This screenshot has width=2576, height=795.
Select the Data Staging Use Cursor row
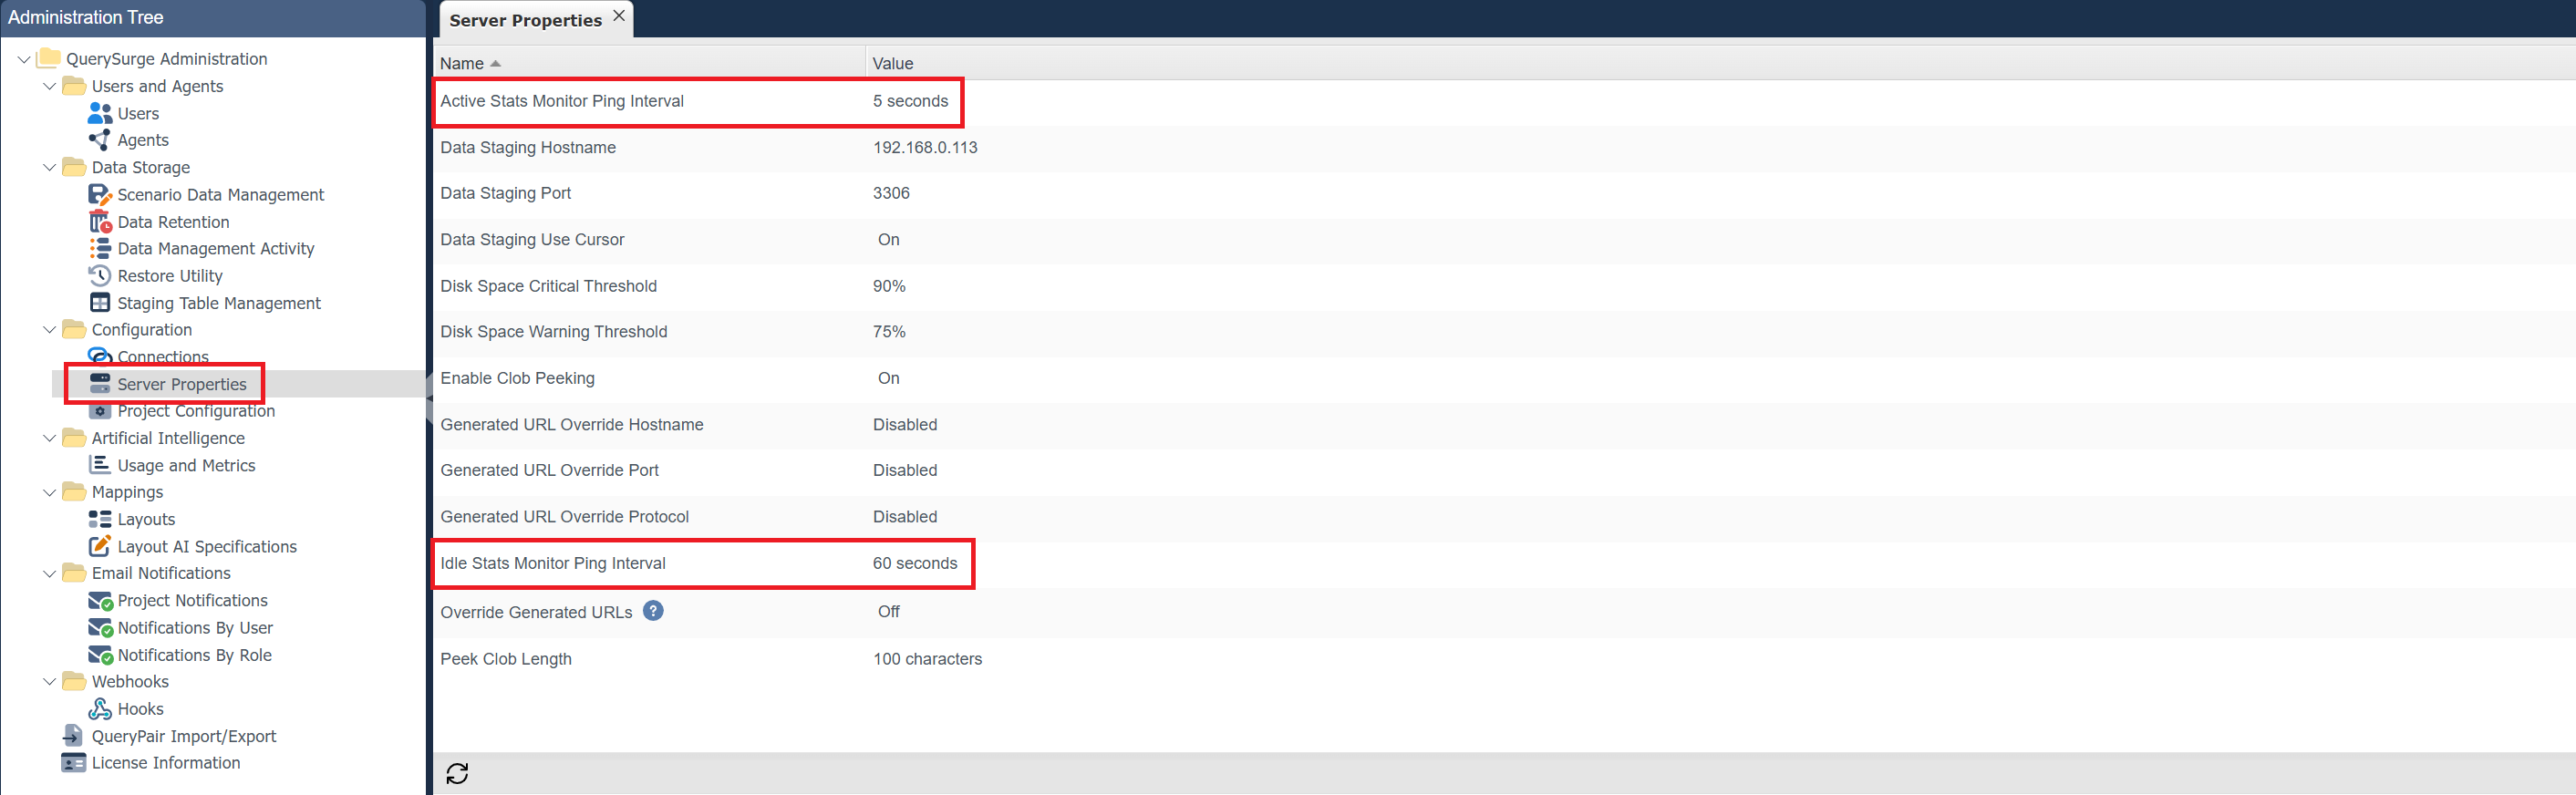(1504, 239)
